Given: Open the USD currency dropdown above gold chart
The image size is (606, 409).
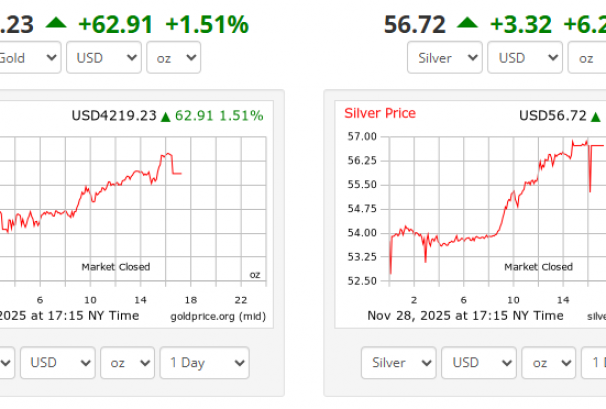Looking at the screenshot, I should point(103,58).
